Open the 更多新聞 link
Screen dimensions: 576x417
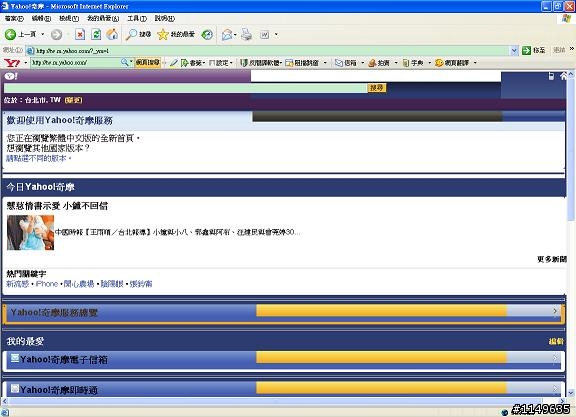[552, 259]
